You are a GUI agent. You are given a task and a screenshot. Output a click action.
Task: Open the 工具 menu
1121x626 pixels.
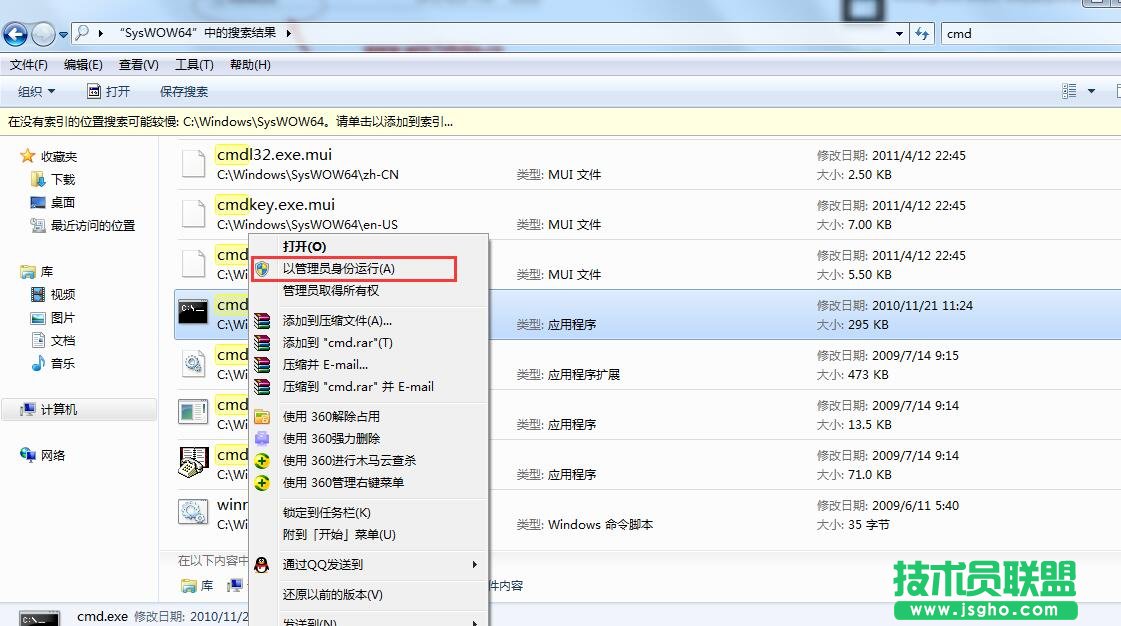[192, 64]
